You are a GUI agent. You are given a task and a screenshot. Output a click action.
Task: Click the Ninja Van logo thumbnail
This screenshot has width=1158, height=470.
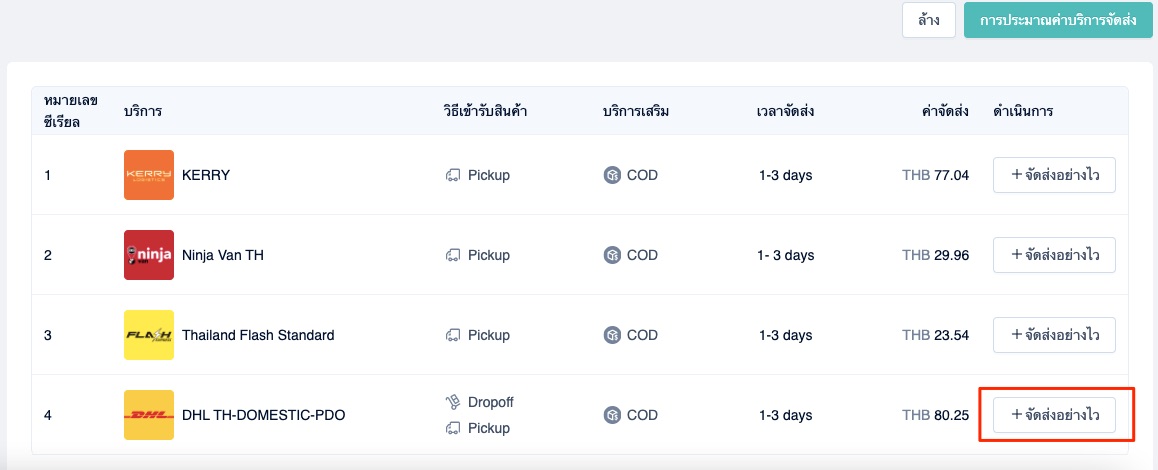coord(149,255)
